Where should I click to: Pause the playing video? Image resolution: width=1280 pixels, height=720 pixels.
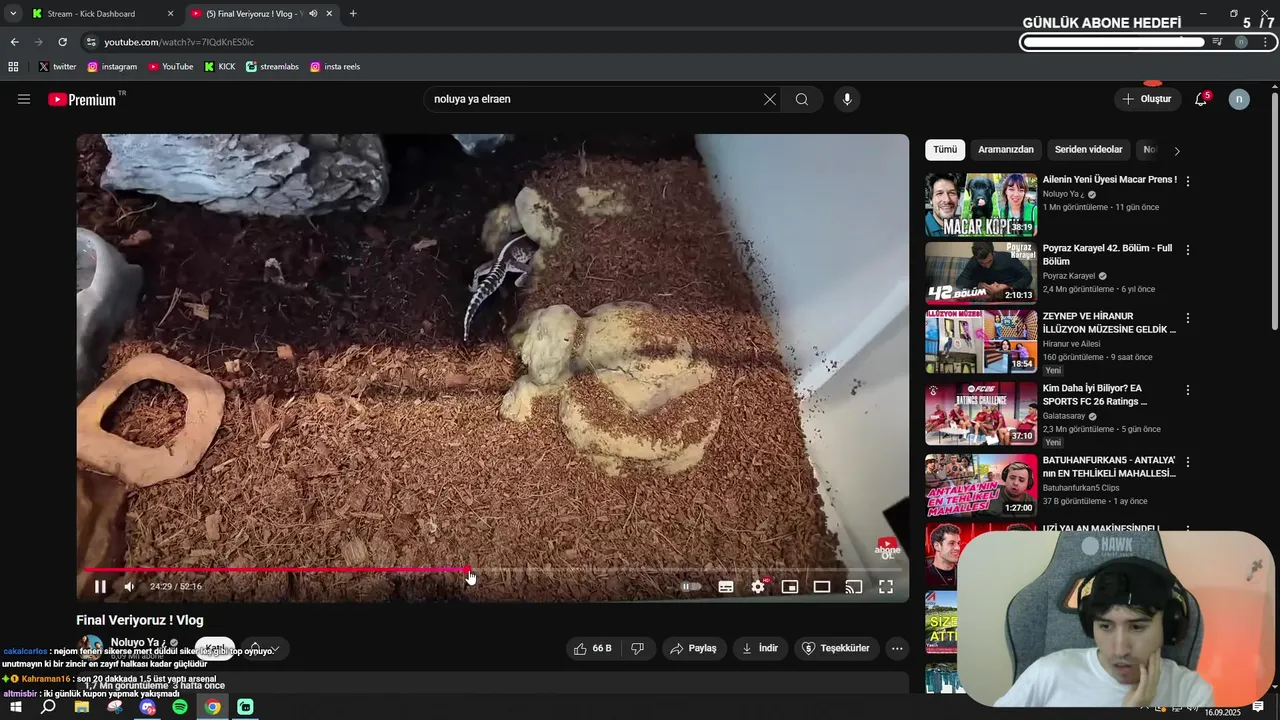click(100, 587)
